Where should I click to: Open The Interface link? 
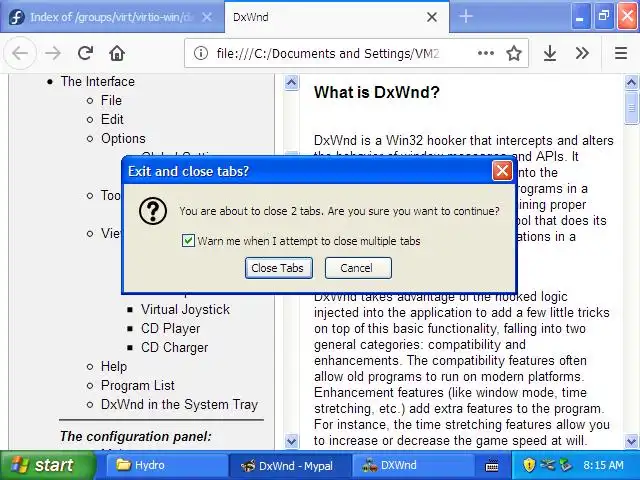(98, 81)
